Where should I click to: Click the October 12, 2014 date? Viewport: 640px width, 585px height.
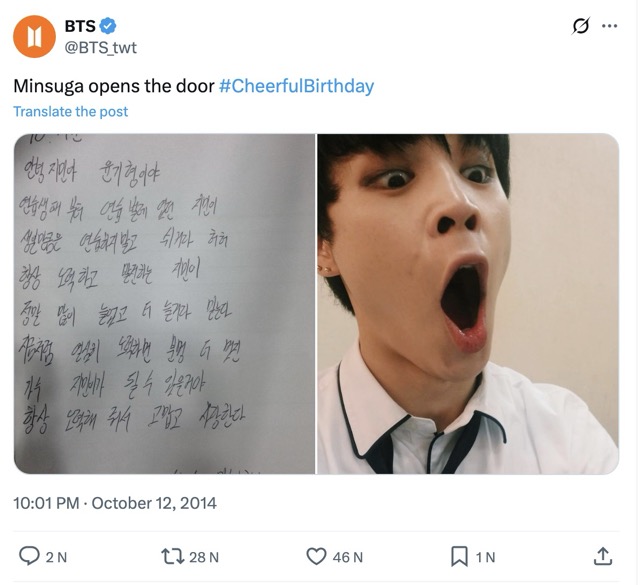(x=154, y=502)
